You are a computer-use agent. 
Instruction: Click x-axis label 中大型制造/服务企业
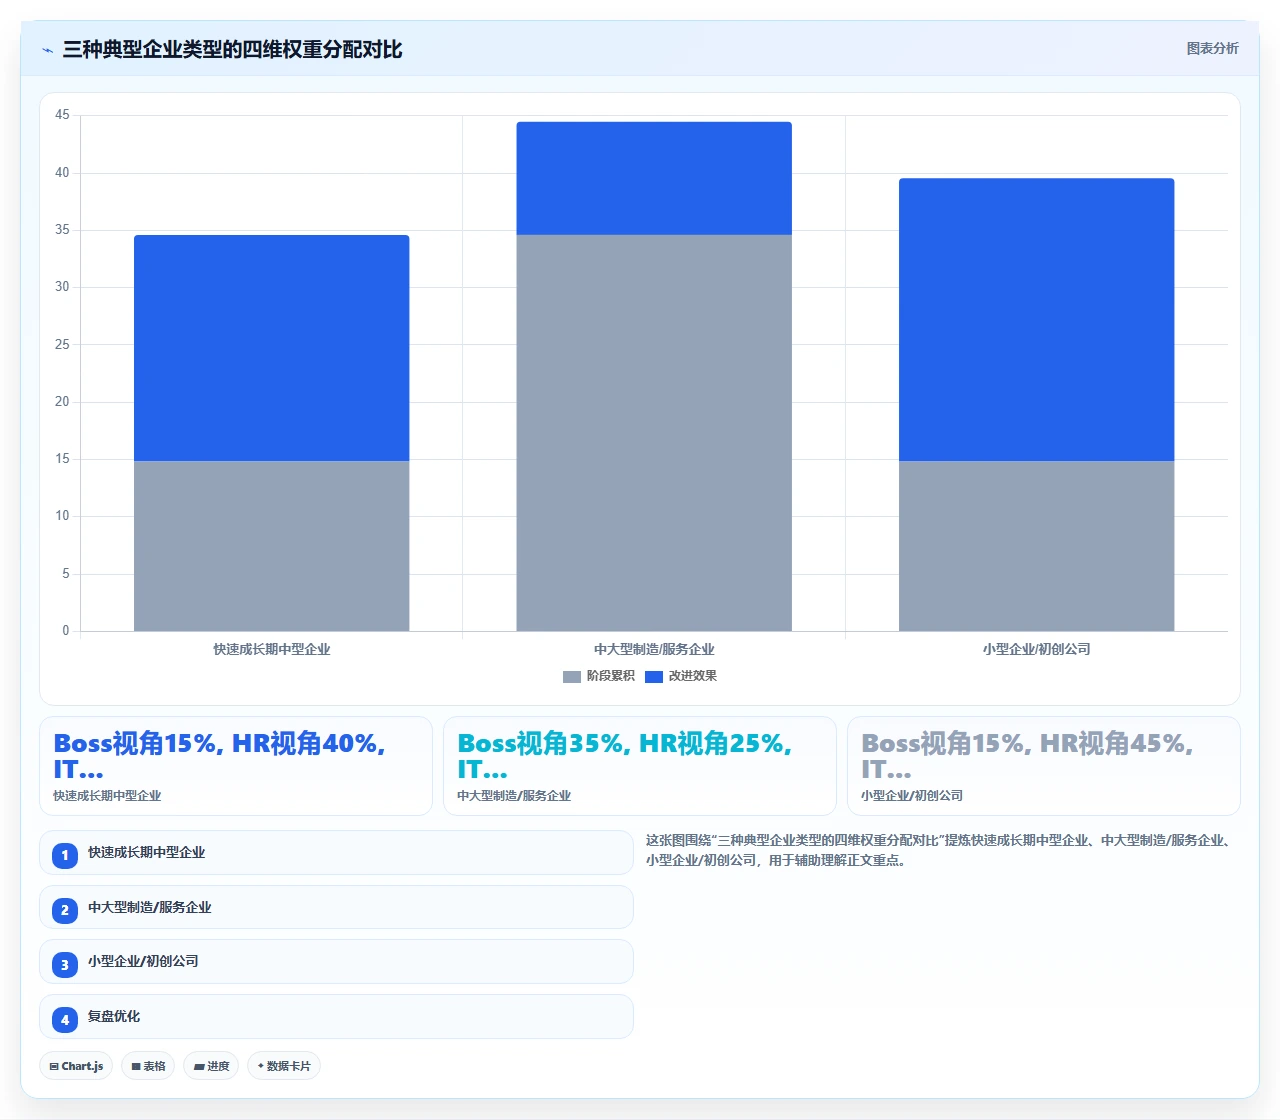[654, 649]
